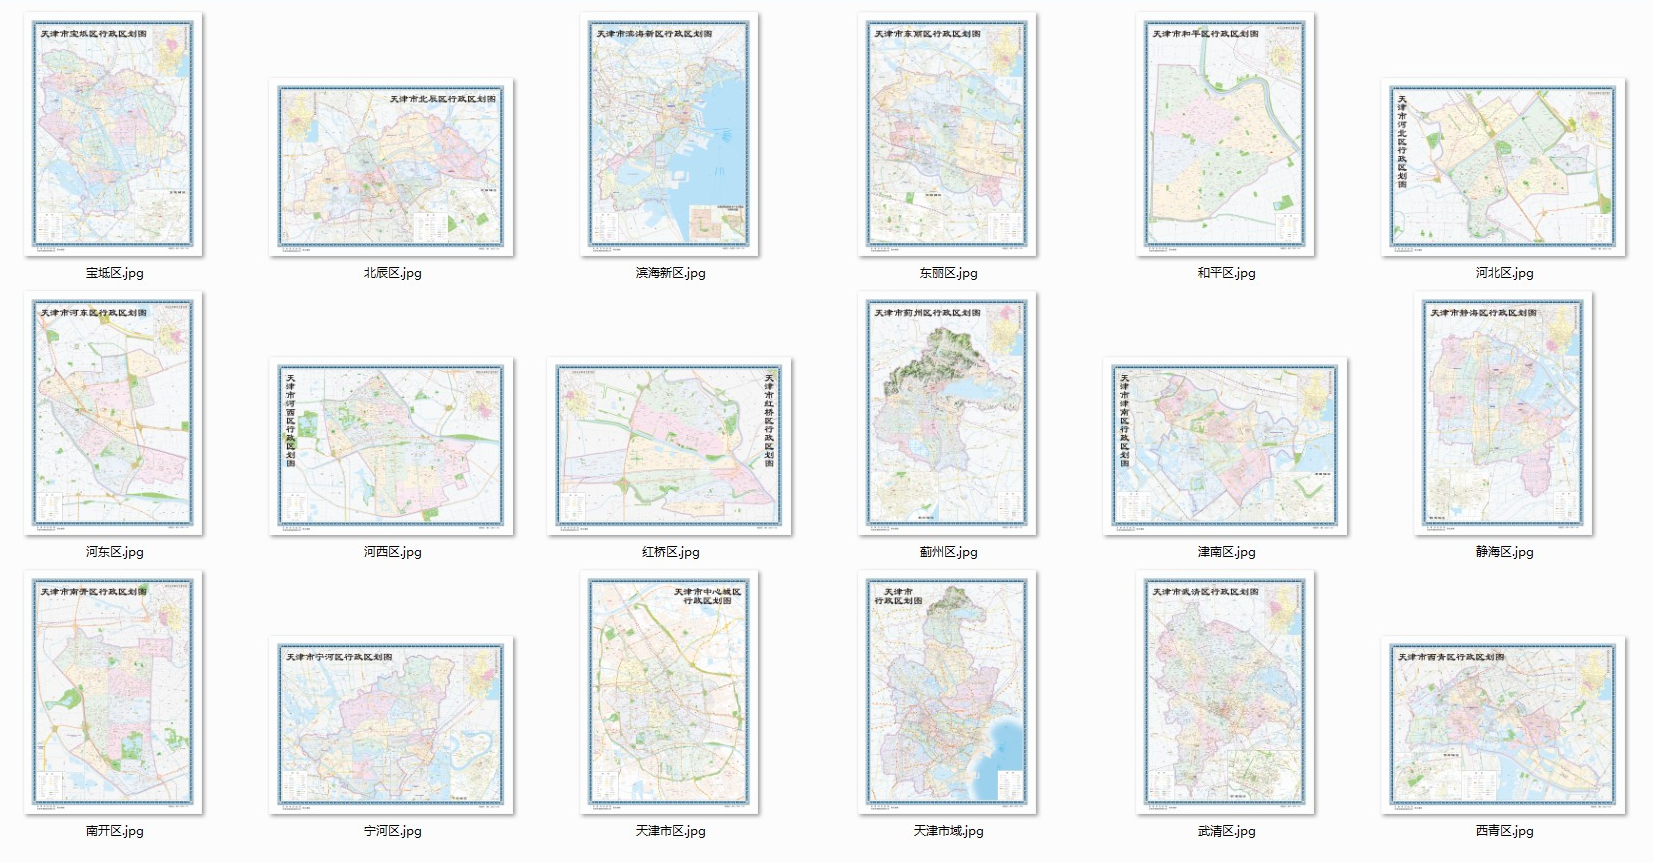Click the 河北区.jpg map thumbnail

tap(1503, 167)
